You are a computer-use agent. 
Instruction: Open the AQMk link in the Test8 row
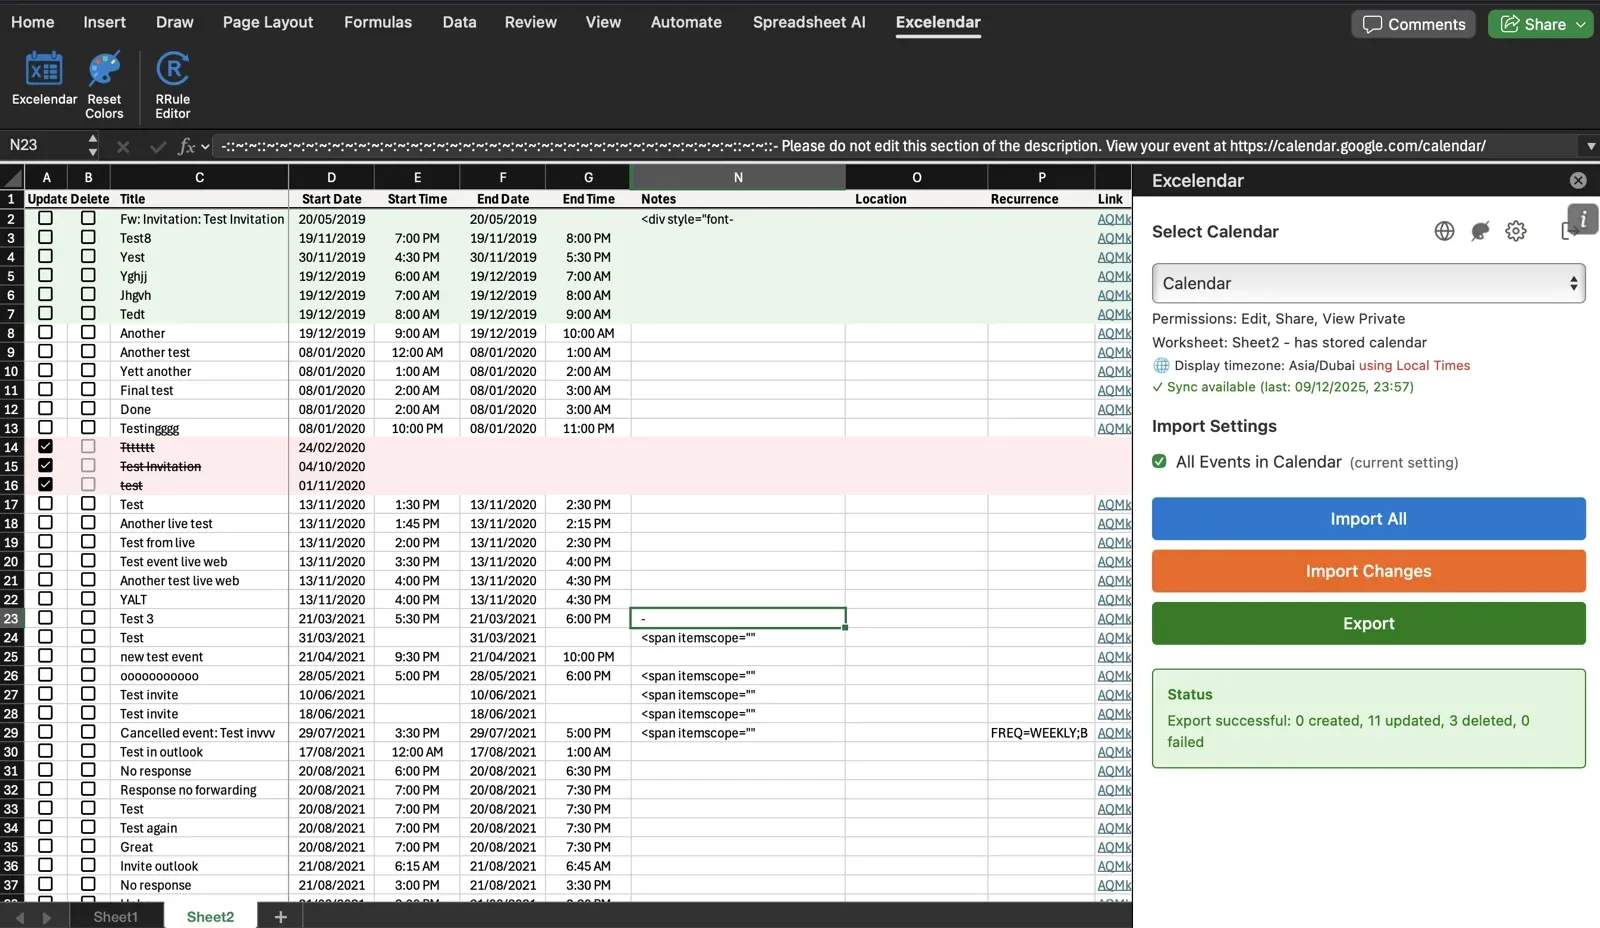[1114, 238]
